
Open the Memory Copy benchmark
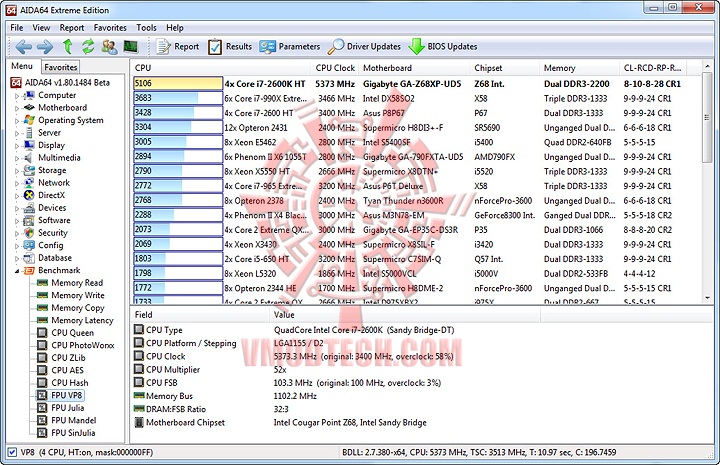[x=78, y=308]
